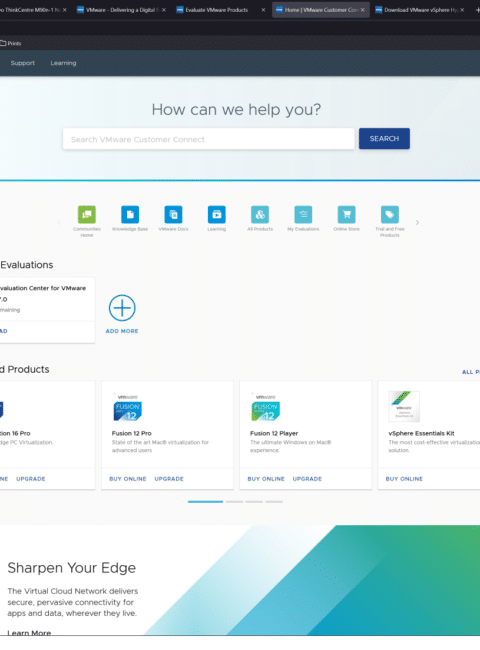480x650 pixels.
Task: Open the All Products icon
Action: click(x=260, y=214)
